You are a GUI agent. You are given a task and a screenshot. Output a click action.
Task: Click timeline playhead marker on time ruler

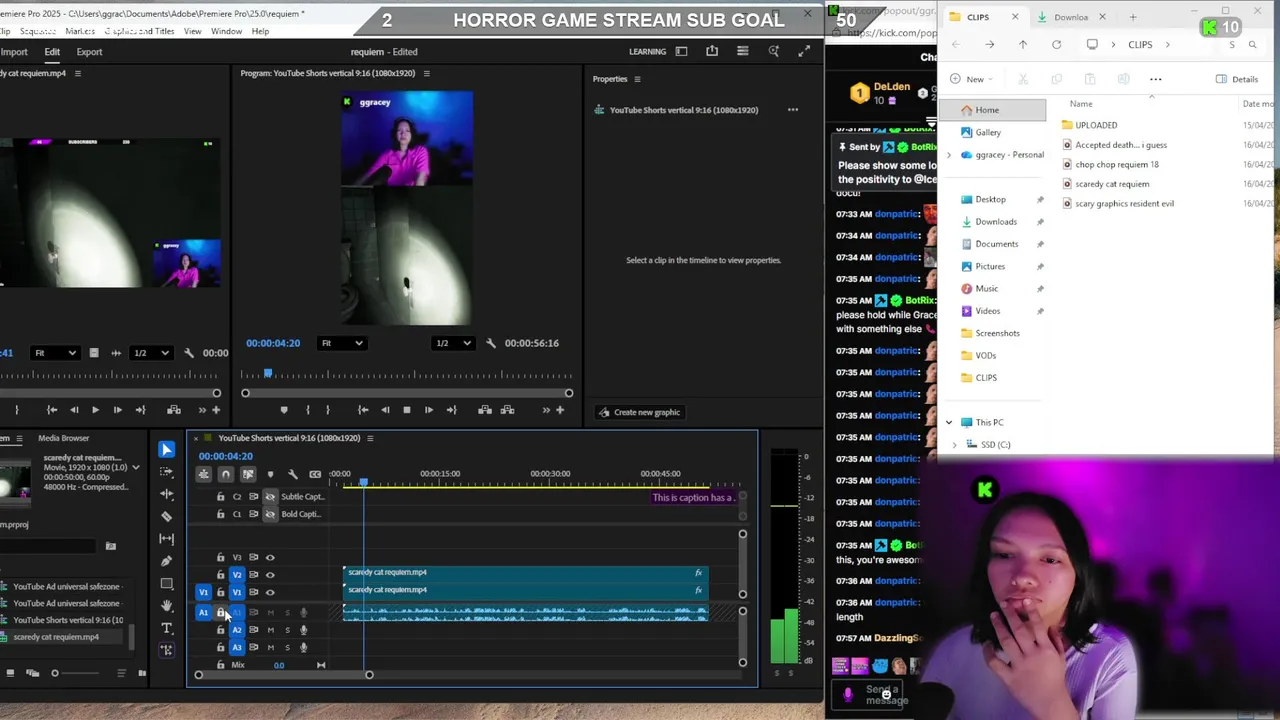click(364, 483)
